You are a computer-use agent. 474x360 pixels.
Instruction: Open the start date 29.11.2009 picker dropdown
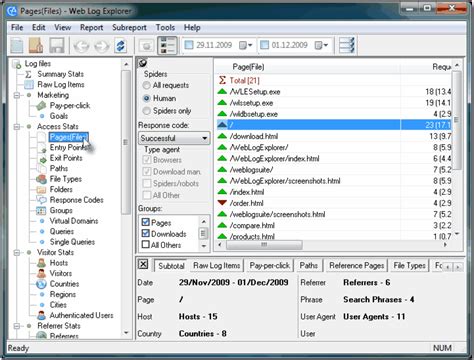pos(246,45)
